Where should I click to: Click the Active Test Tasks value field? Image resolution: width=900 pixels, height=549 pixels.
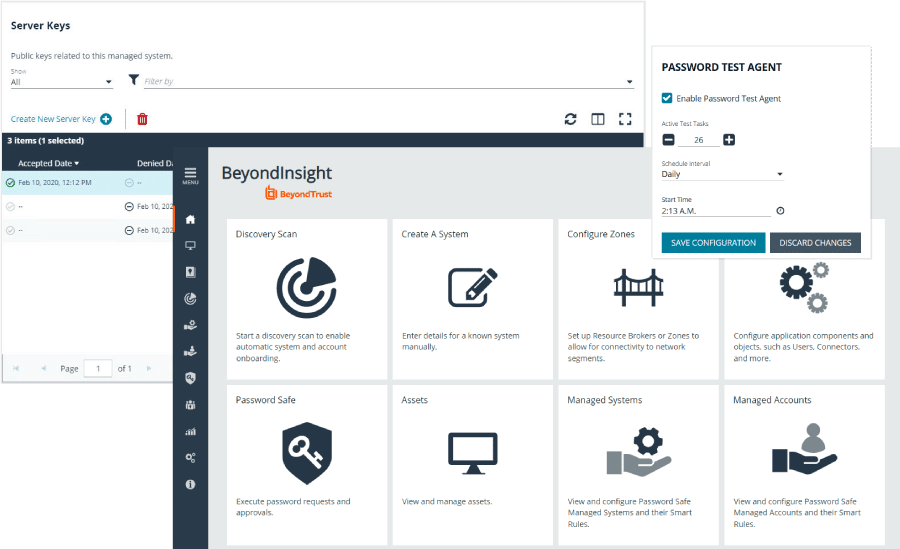pyautogui.click(x=699, y=140)
